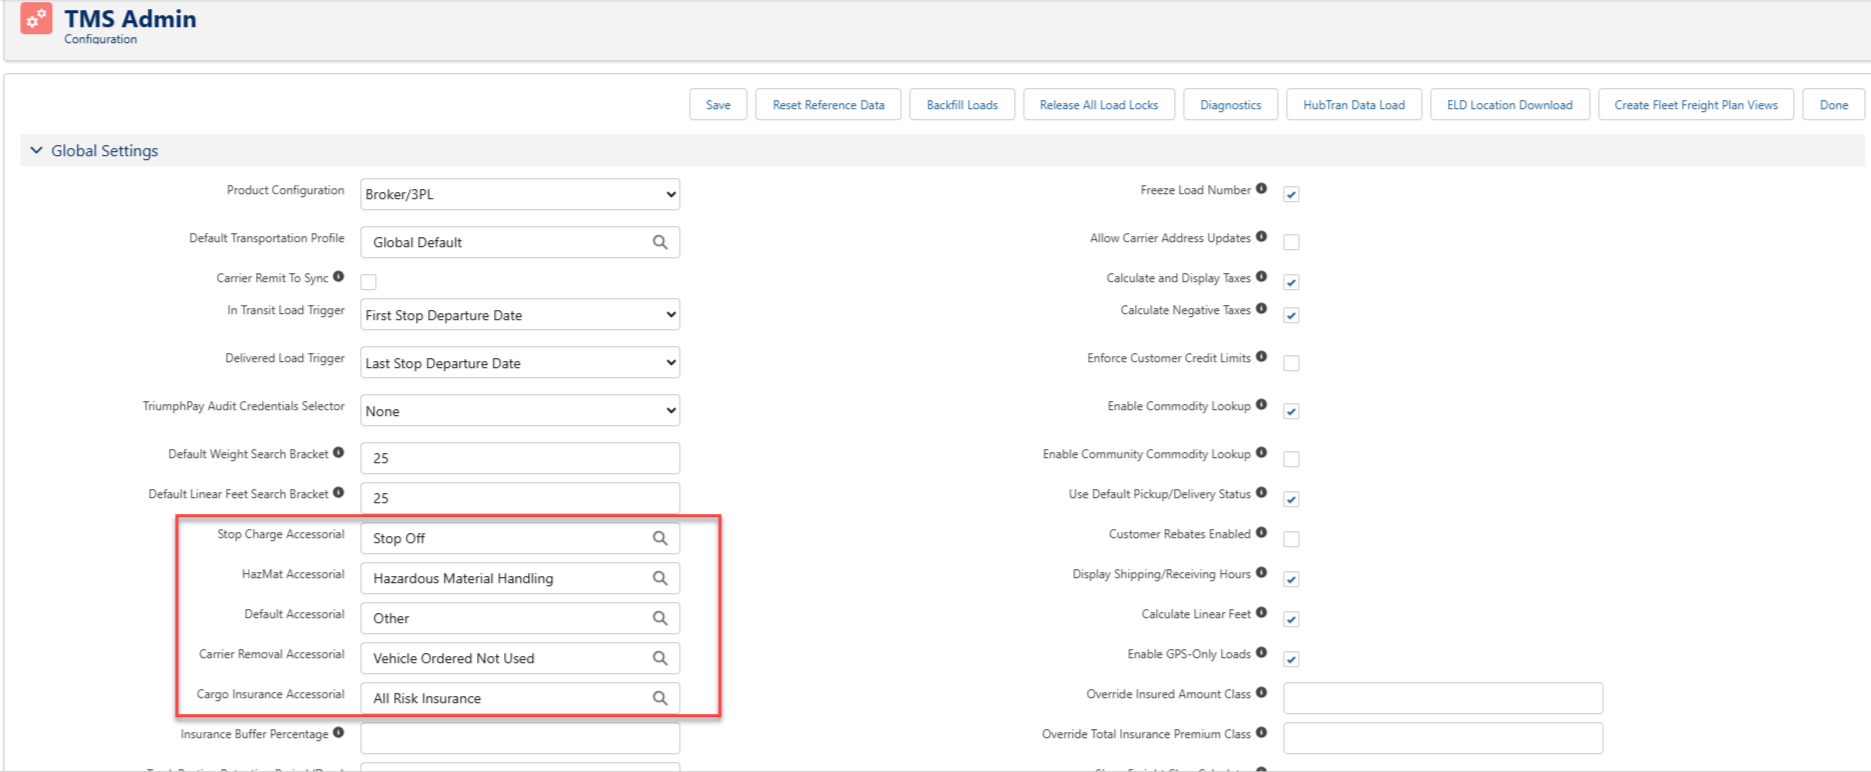Enable Allow Carrier Address Updates checkbox
Image resolution: width=1871 pixels, height=772 pixels.
1292,242
